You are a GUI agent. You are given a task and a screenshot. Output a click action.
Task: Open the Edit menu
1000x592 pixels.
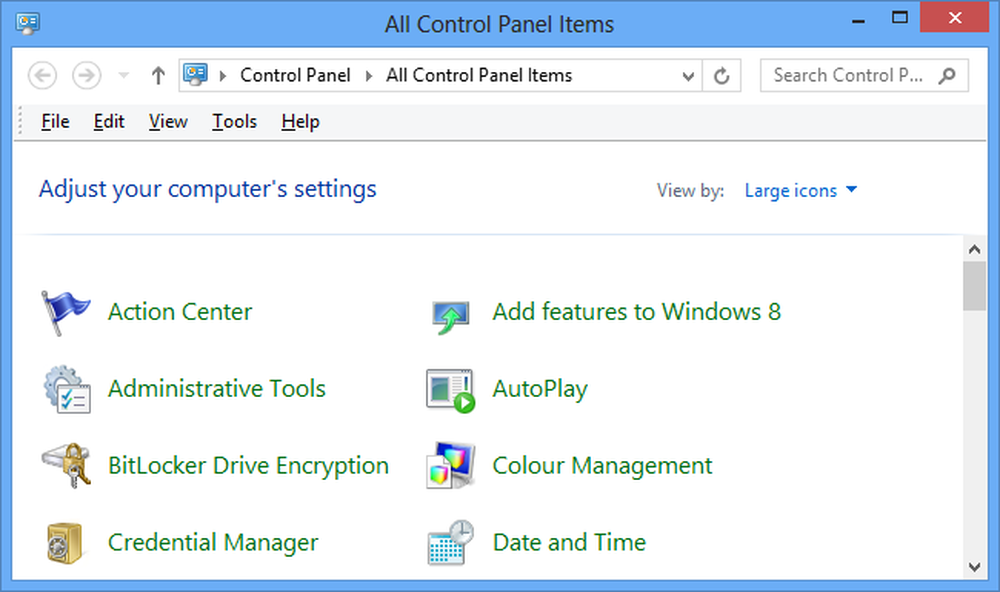(108, 121)
